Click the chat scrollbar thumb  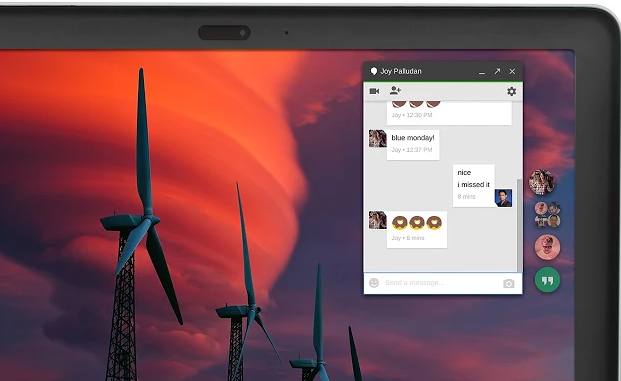[x=519, y=225]
